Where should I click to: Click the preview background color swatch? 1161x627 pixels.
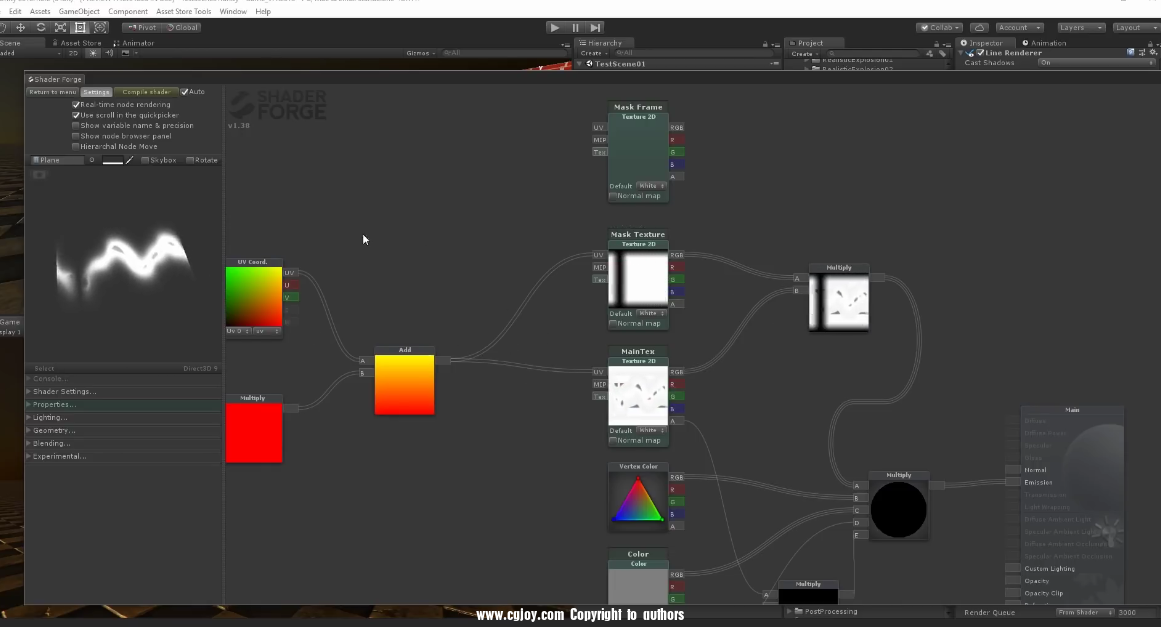pyautogui.click(x=112, y=160)
